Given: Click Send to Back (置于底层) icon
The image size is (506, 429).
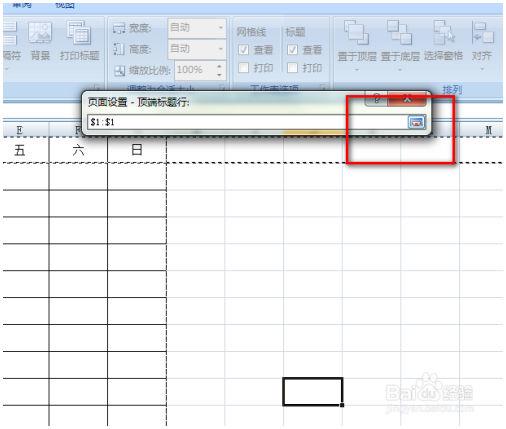Looking at the screenshot, I should (x=400, y=32).
